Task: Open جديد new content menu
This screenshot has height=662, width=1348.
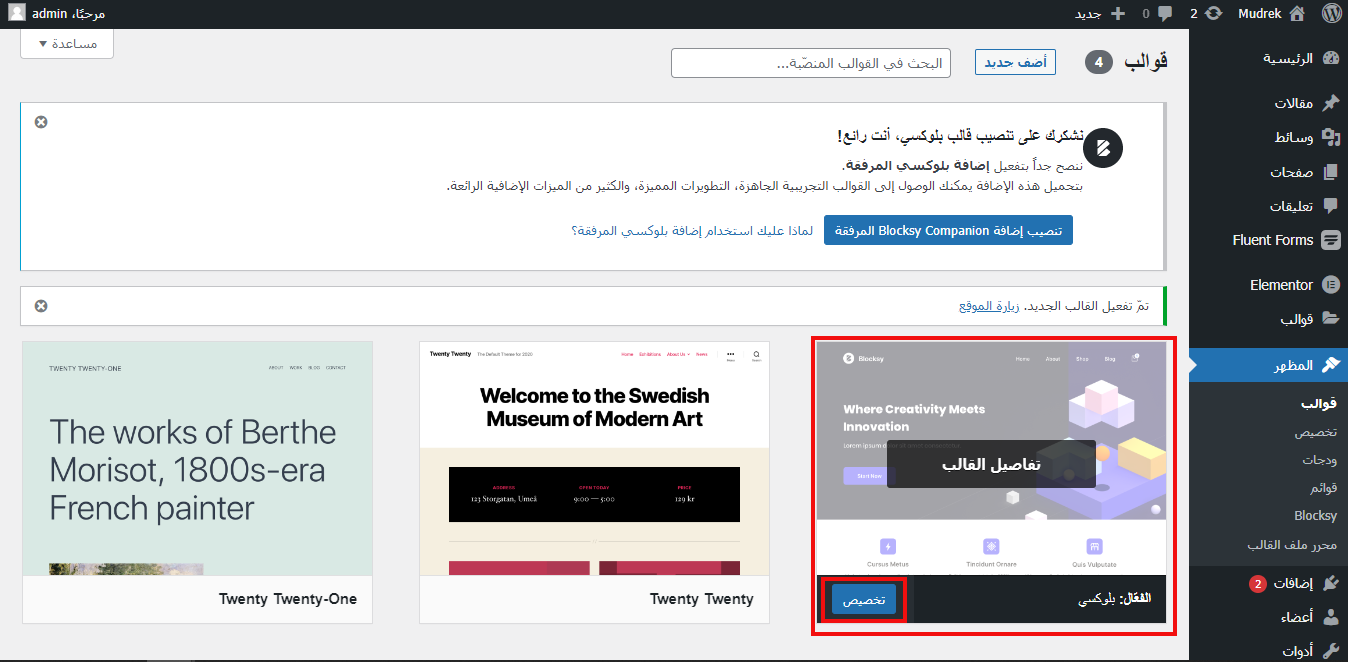Action: [x=1100, y=14]
